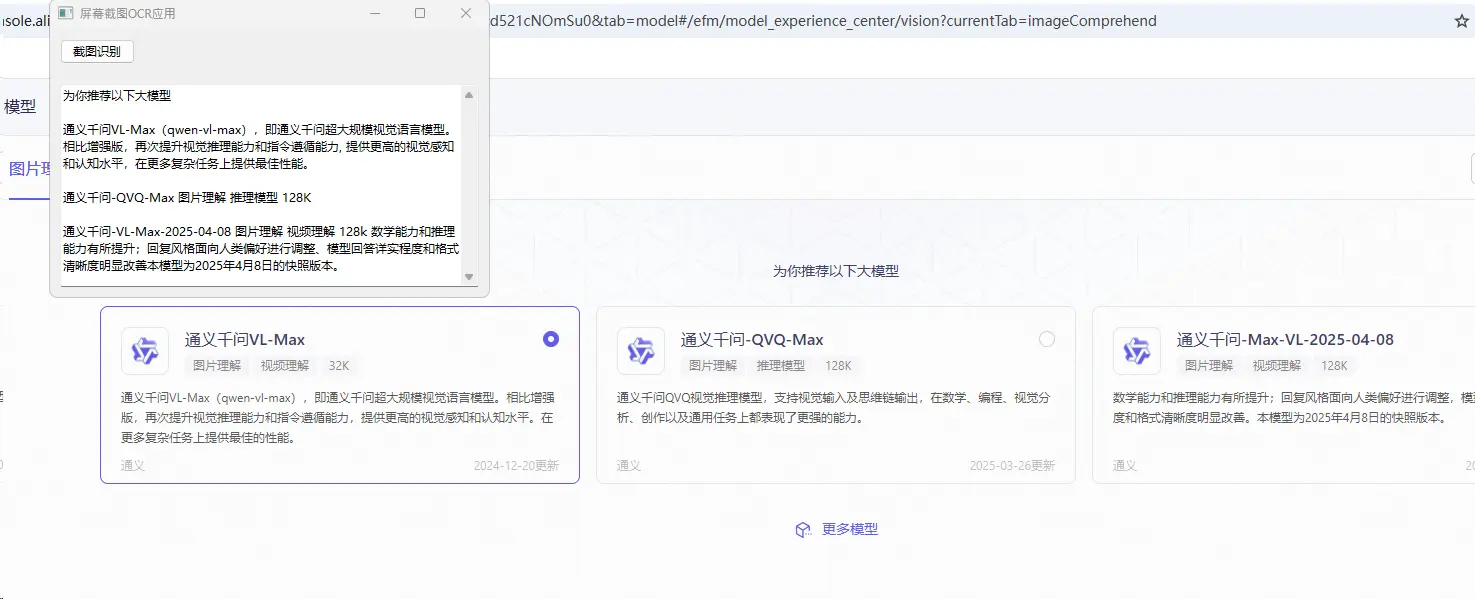Click 视频理解 tag on 通义千问-Max-VL-2025-04-08 card
The height and width of the screenshot is (599, 1475).
click(1277, 366)
